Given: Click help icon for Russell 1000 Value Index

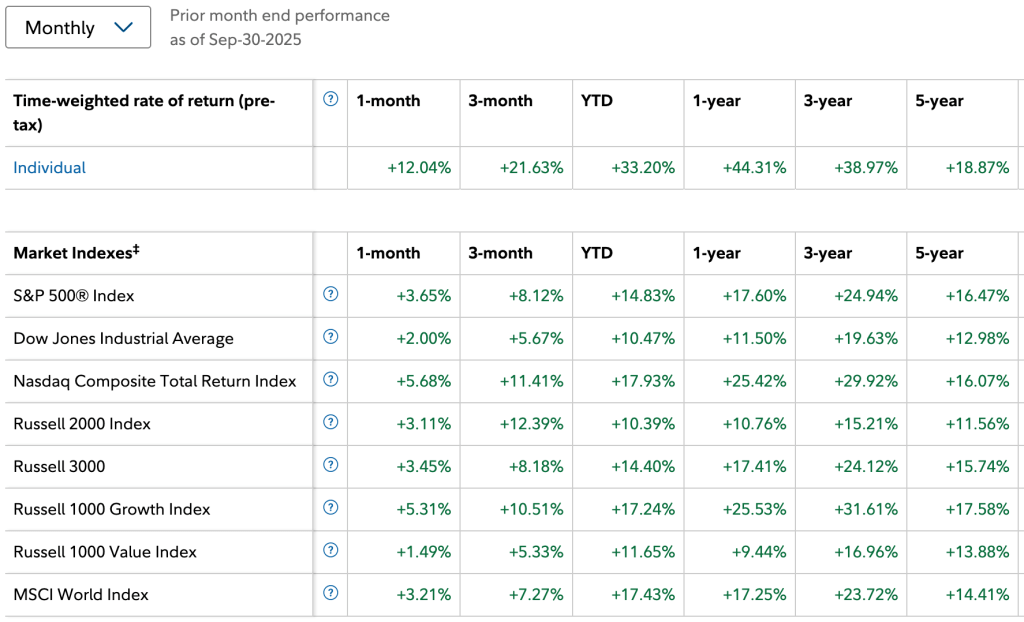Looking at the screenshot, I should [331, 550].
